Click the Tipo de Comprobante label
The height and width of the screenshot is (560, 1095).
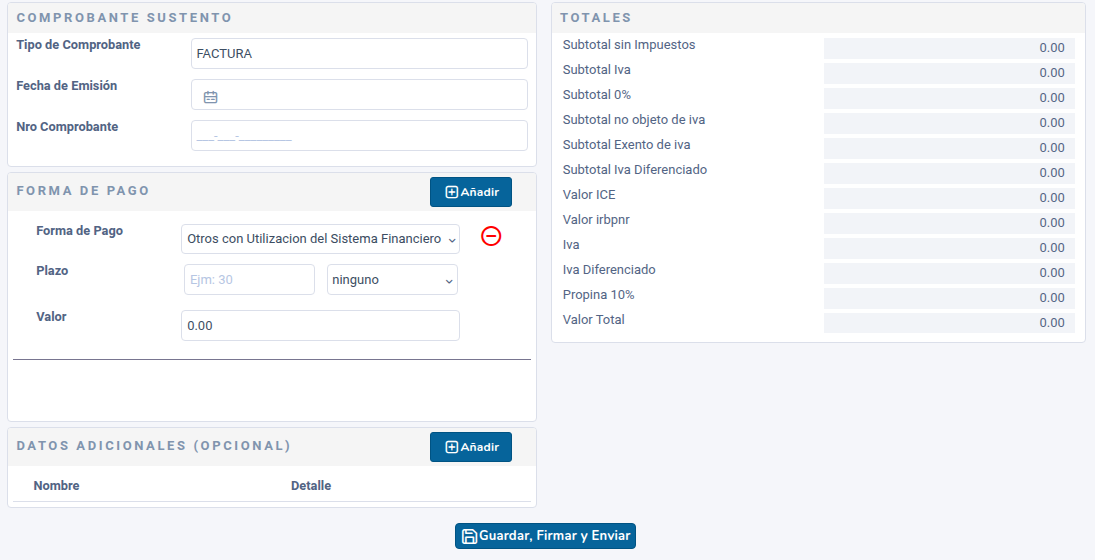78,45
